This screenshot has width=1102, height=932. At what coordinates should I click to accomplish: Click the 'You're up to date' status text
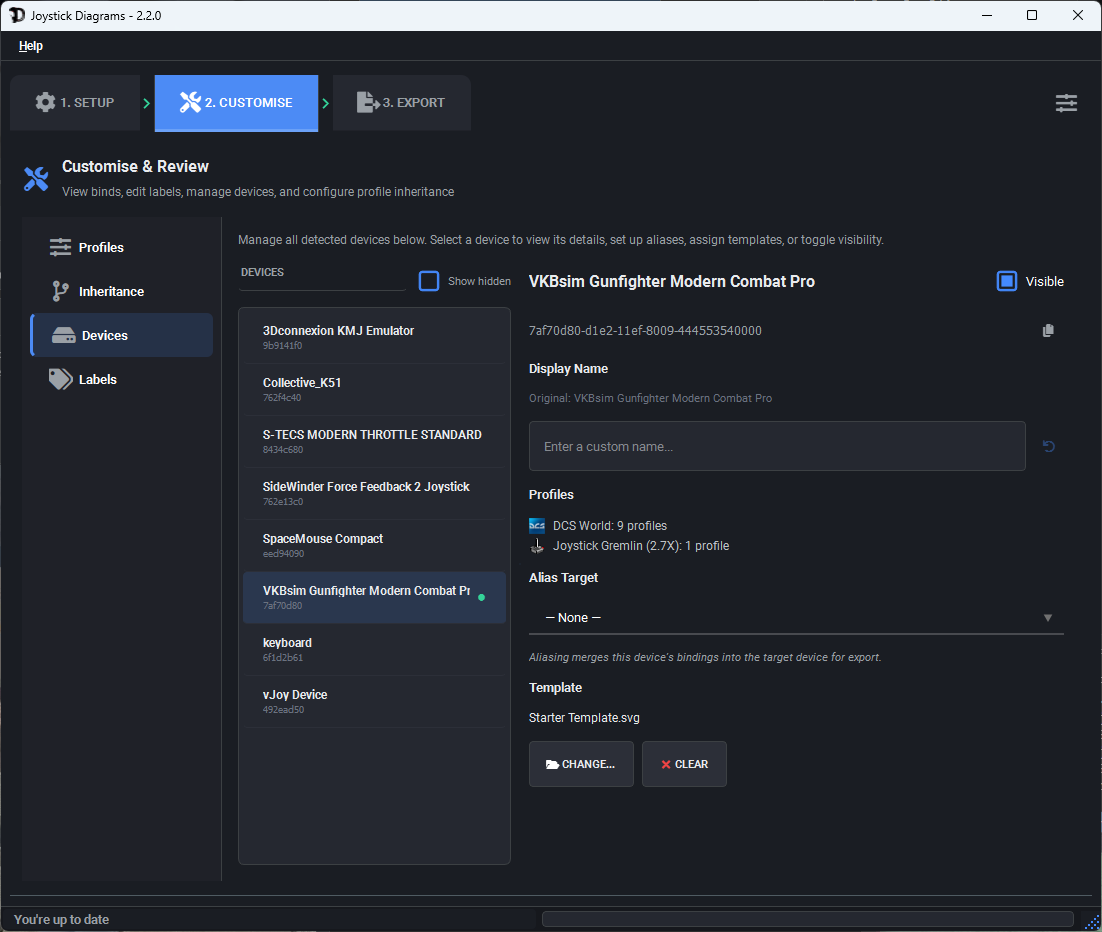click(61, 919)
